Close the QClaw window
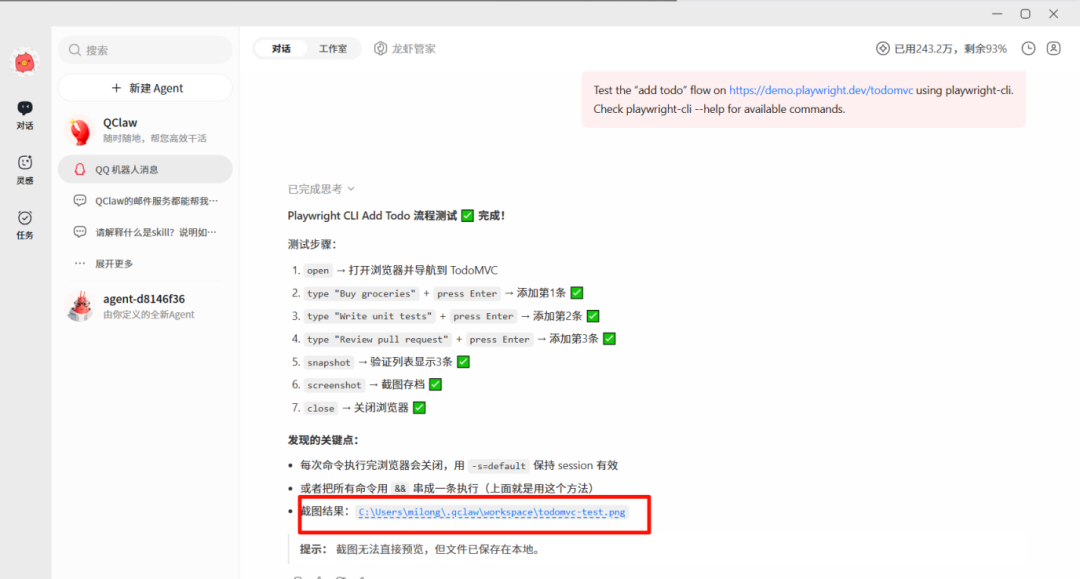1080x579 pixels. pyautogui.click(x=1053, y=14)
